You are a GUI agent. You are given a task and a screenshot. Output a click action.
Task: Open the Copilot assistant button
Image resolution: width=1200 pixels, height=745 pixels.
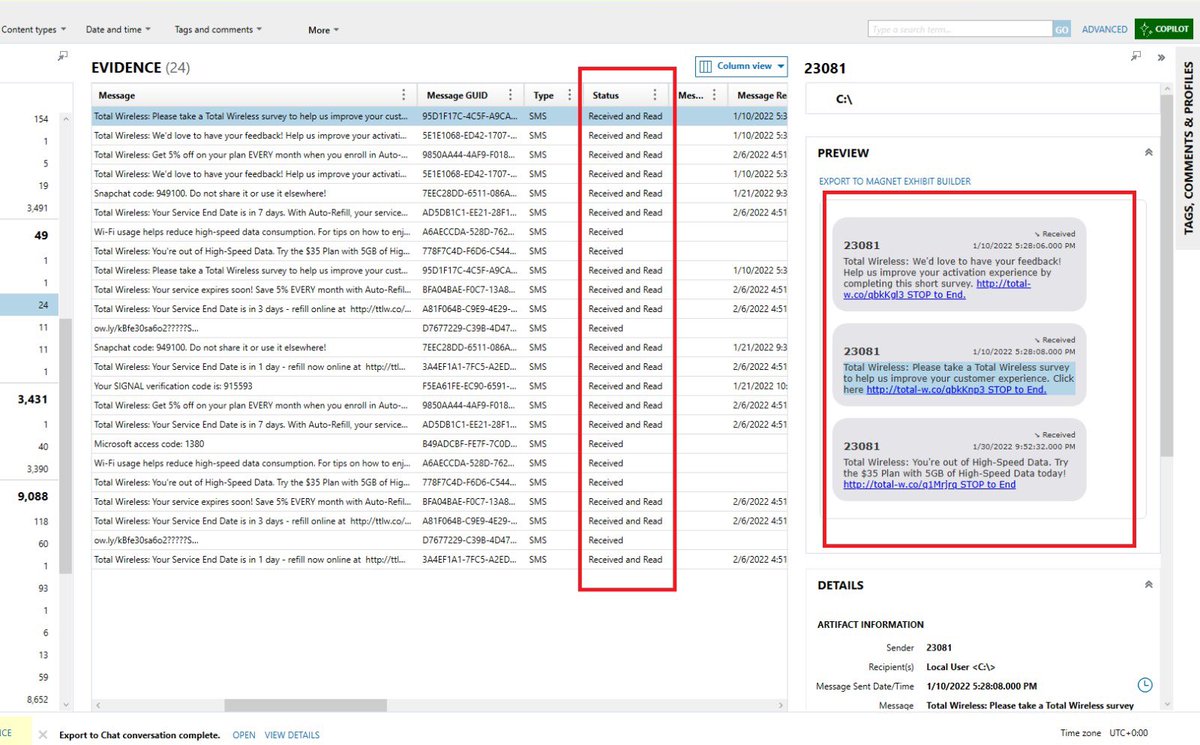[1164, 29]
